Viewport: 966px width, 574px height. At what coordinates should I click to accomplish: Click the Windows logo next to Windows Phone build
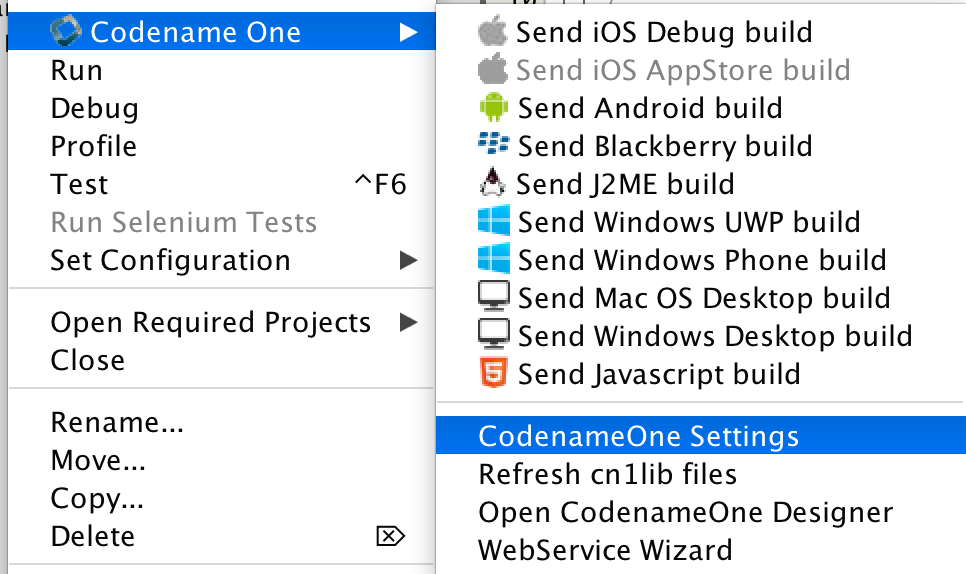coord(493,260)
